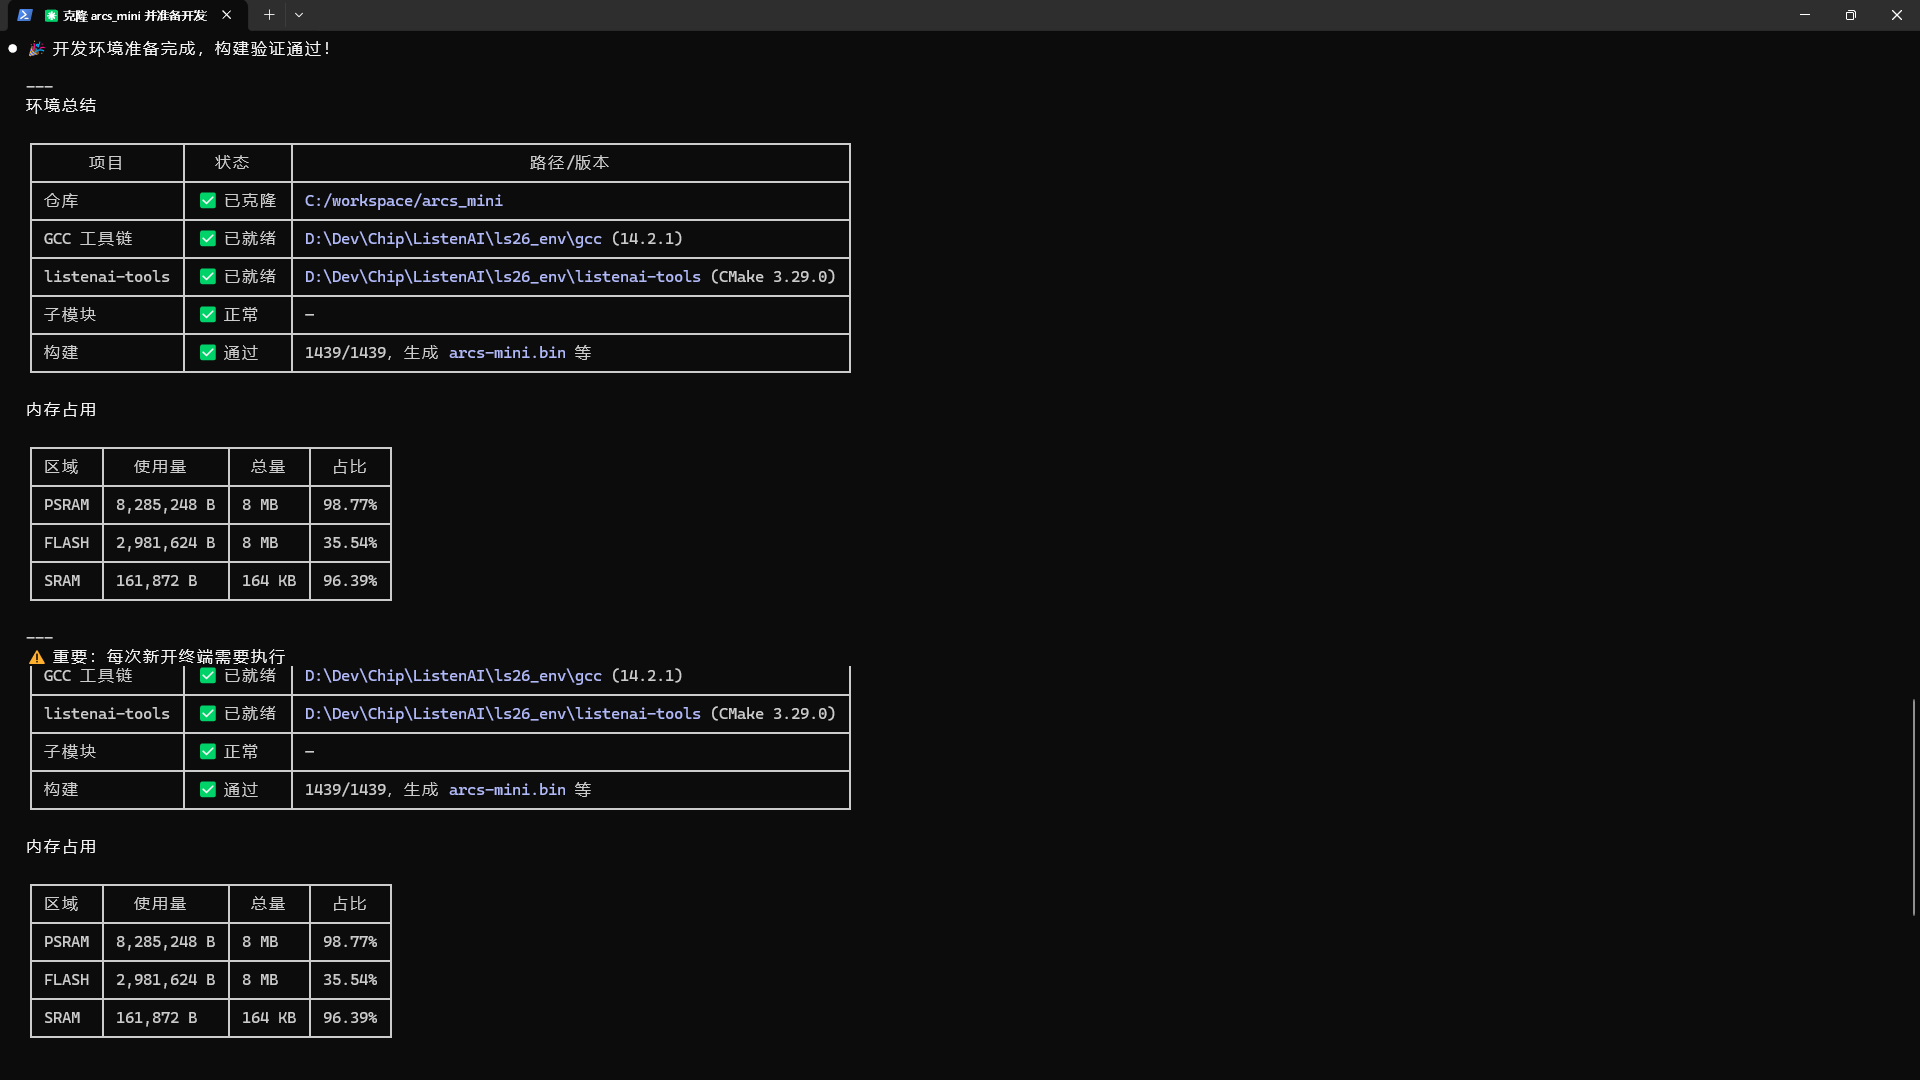Click the green check beside 已克隆
The width and height of the screenshot is (1920, 1080).
(x=208, y=201)
